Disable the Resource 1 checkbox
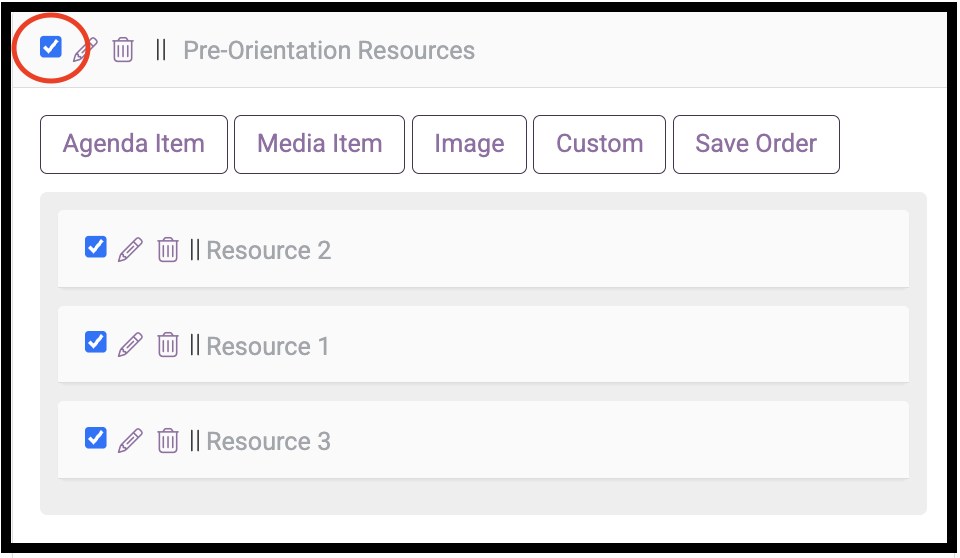 point(96,342)
